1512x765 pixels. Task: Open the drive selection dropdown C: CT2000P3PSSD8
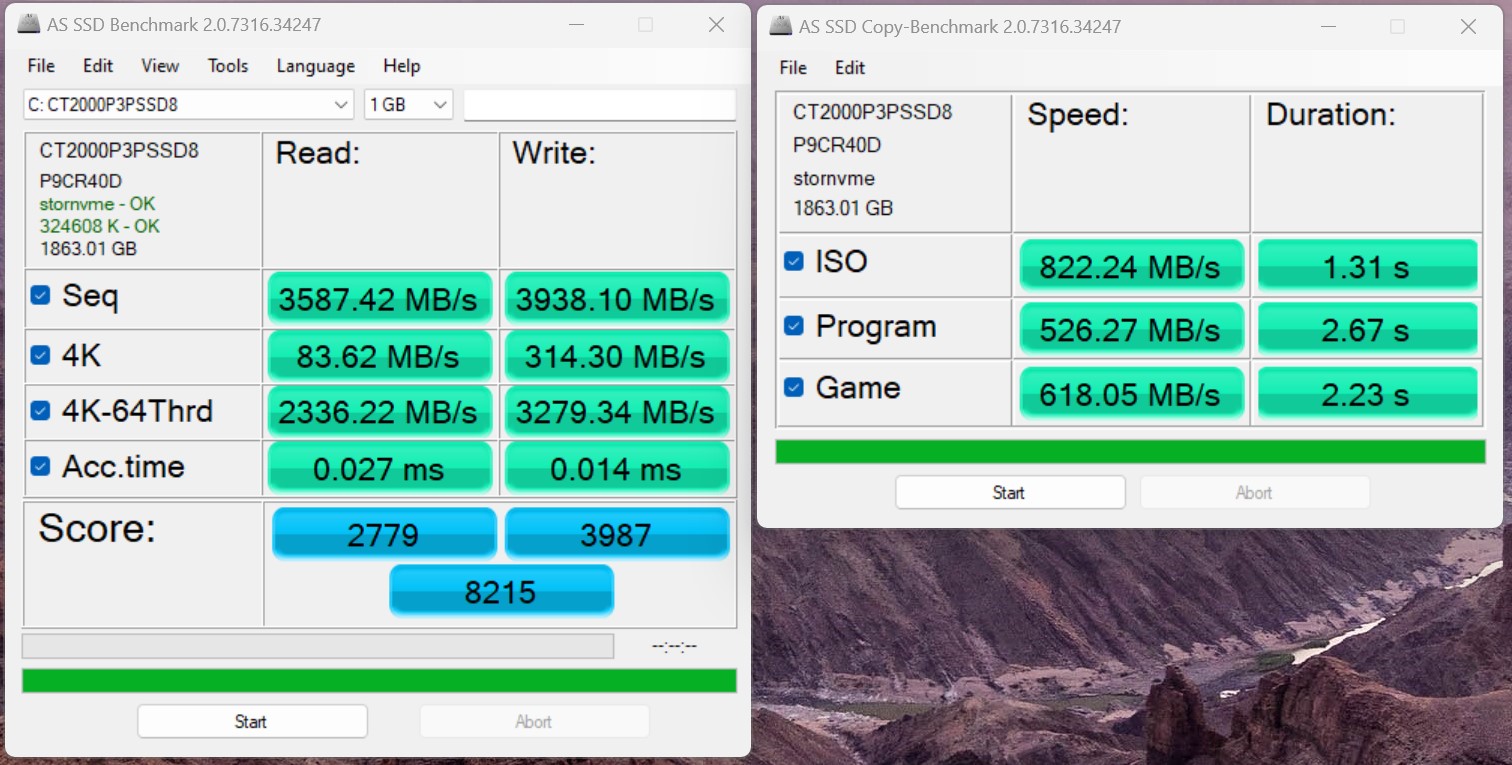point(188,104)
